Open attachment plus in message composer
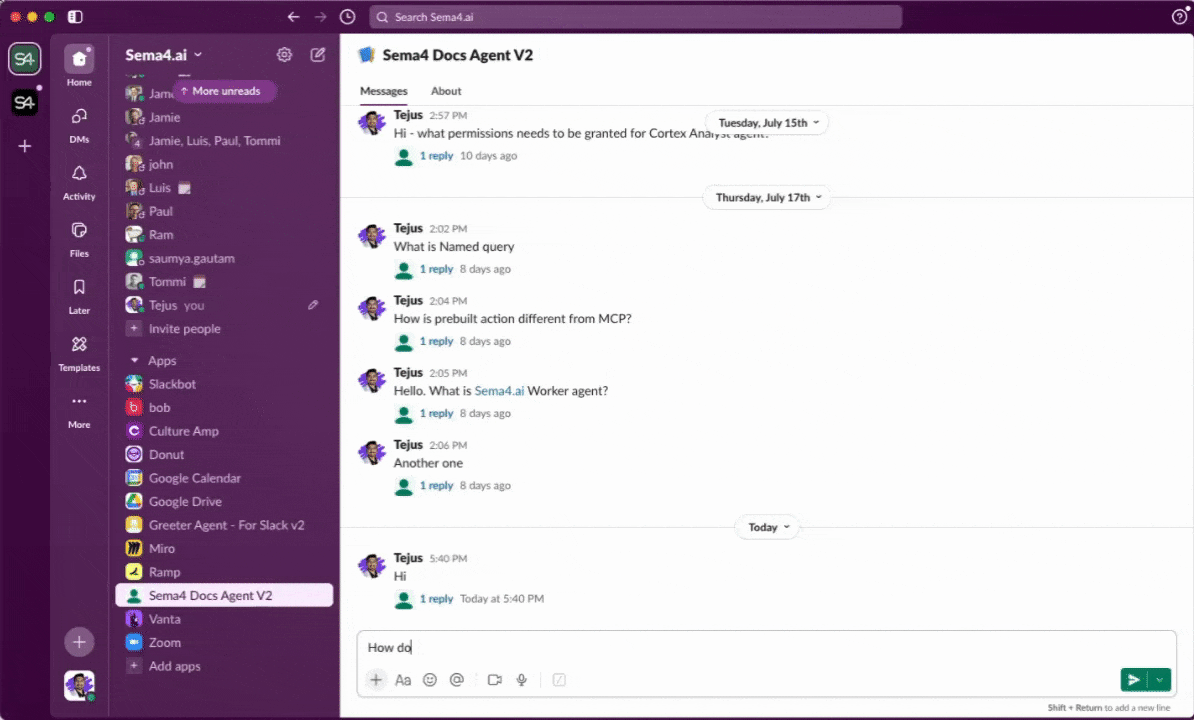Viewport: 1194px width, 720px height. click(376, 680)
